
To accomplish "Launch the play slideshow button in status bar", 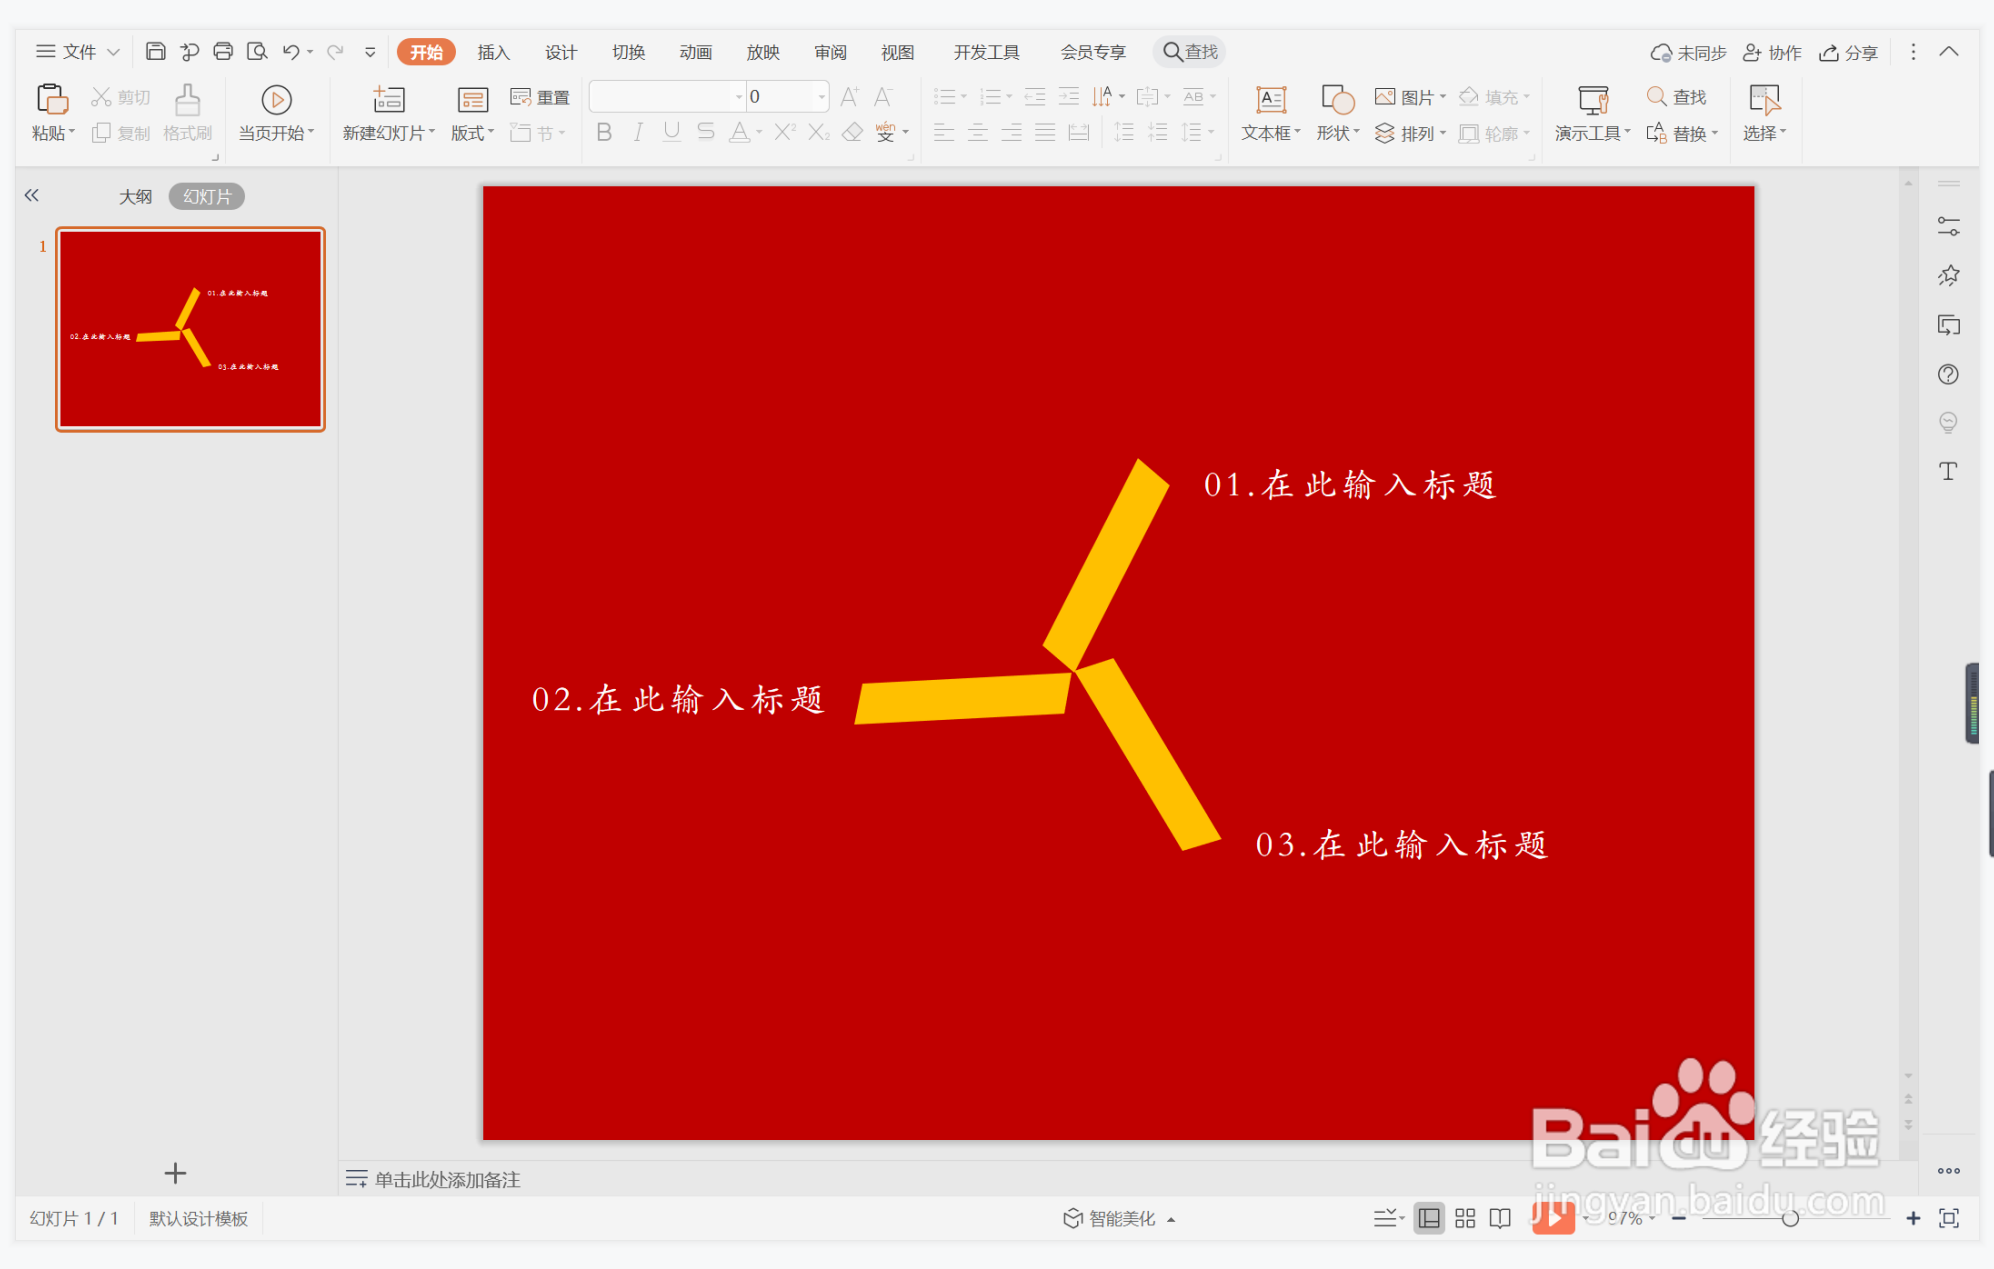I will (1553, 1218).
